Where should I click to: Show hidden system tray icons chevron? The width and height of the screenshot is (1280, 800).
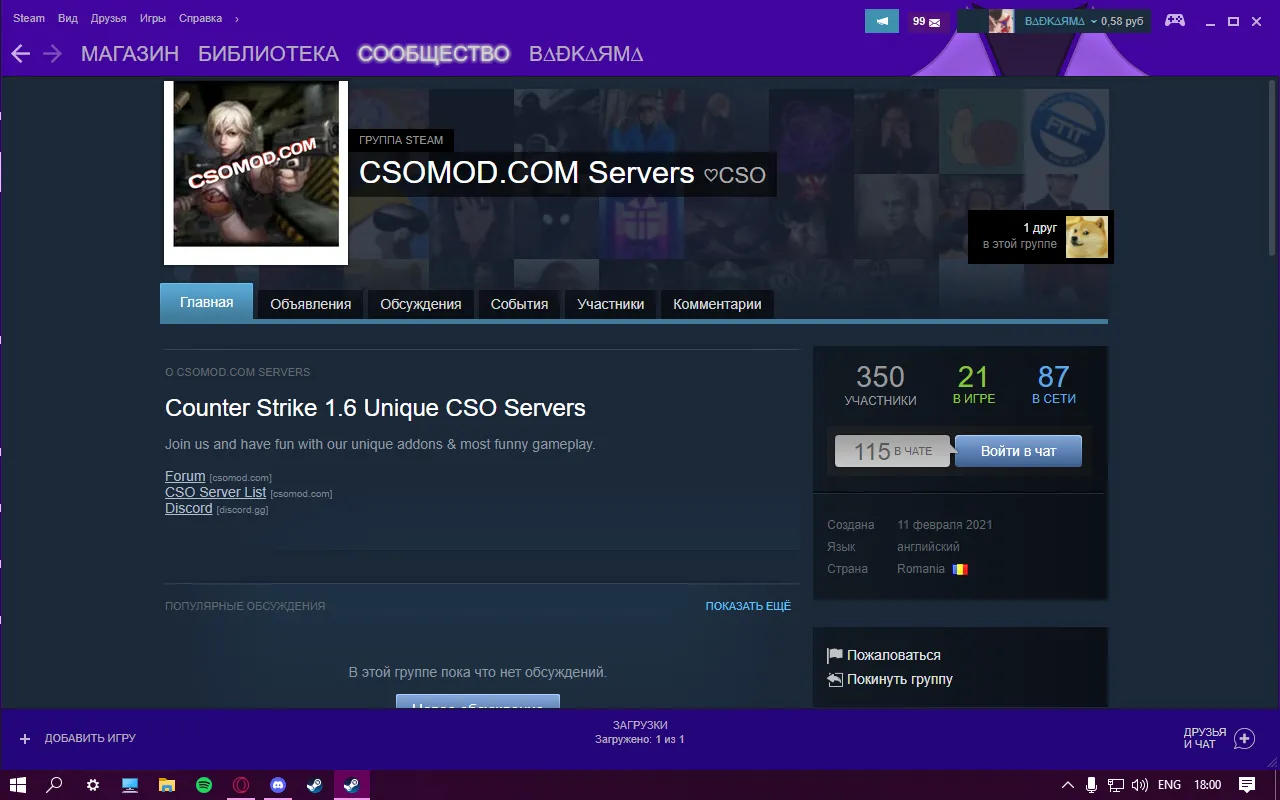coord(1067,785)
